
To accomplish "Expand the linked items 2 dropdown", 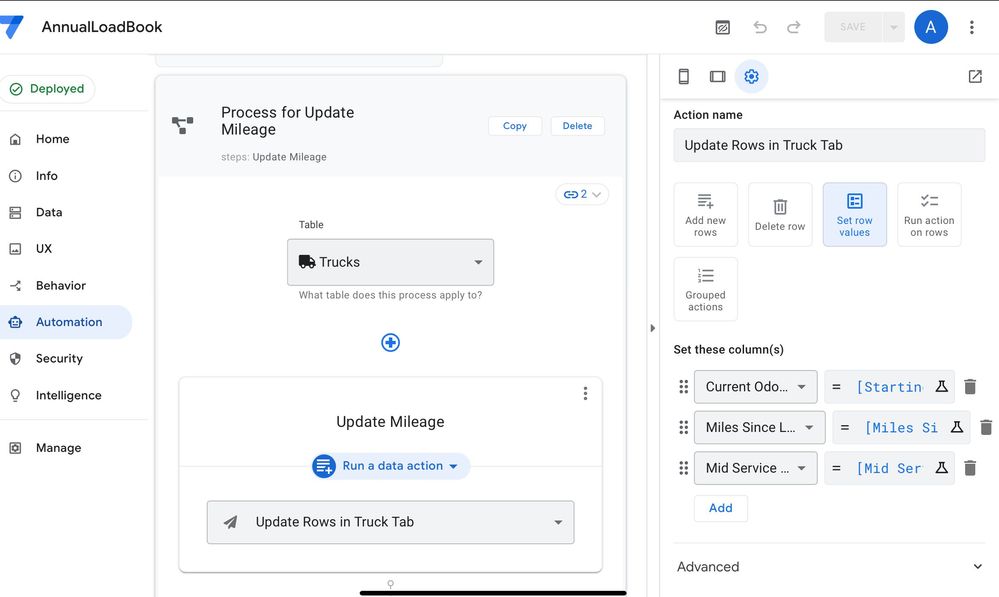I will tap(582, 194).
